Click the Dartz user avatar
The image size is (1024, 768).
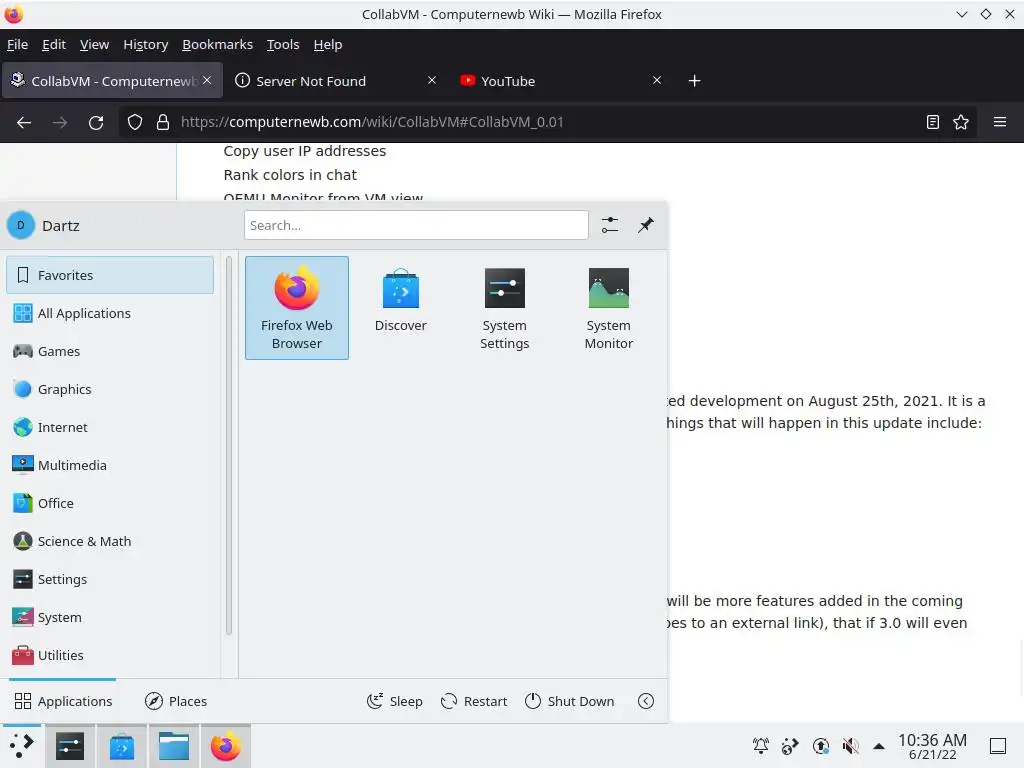coord(21,225)
